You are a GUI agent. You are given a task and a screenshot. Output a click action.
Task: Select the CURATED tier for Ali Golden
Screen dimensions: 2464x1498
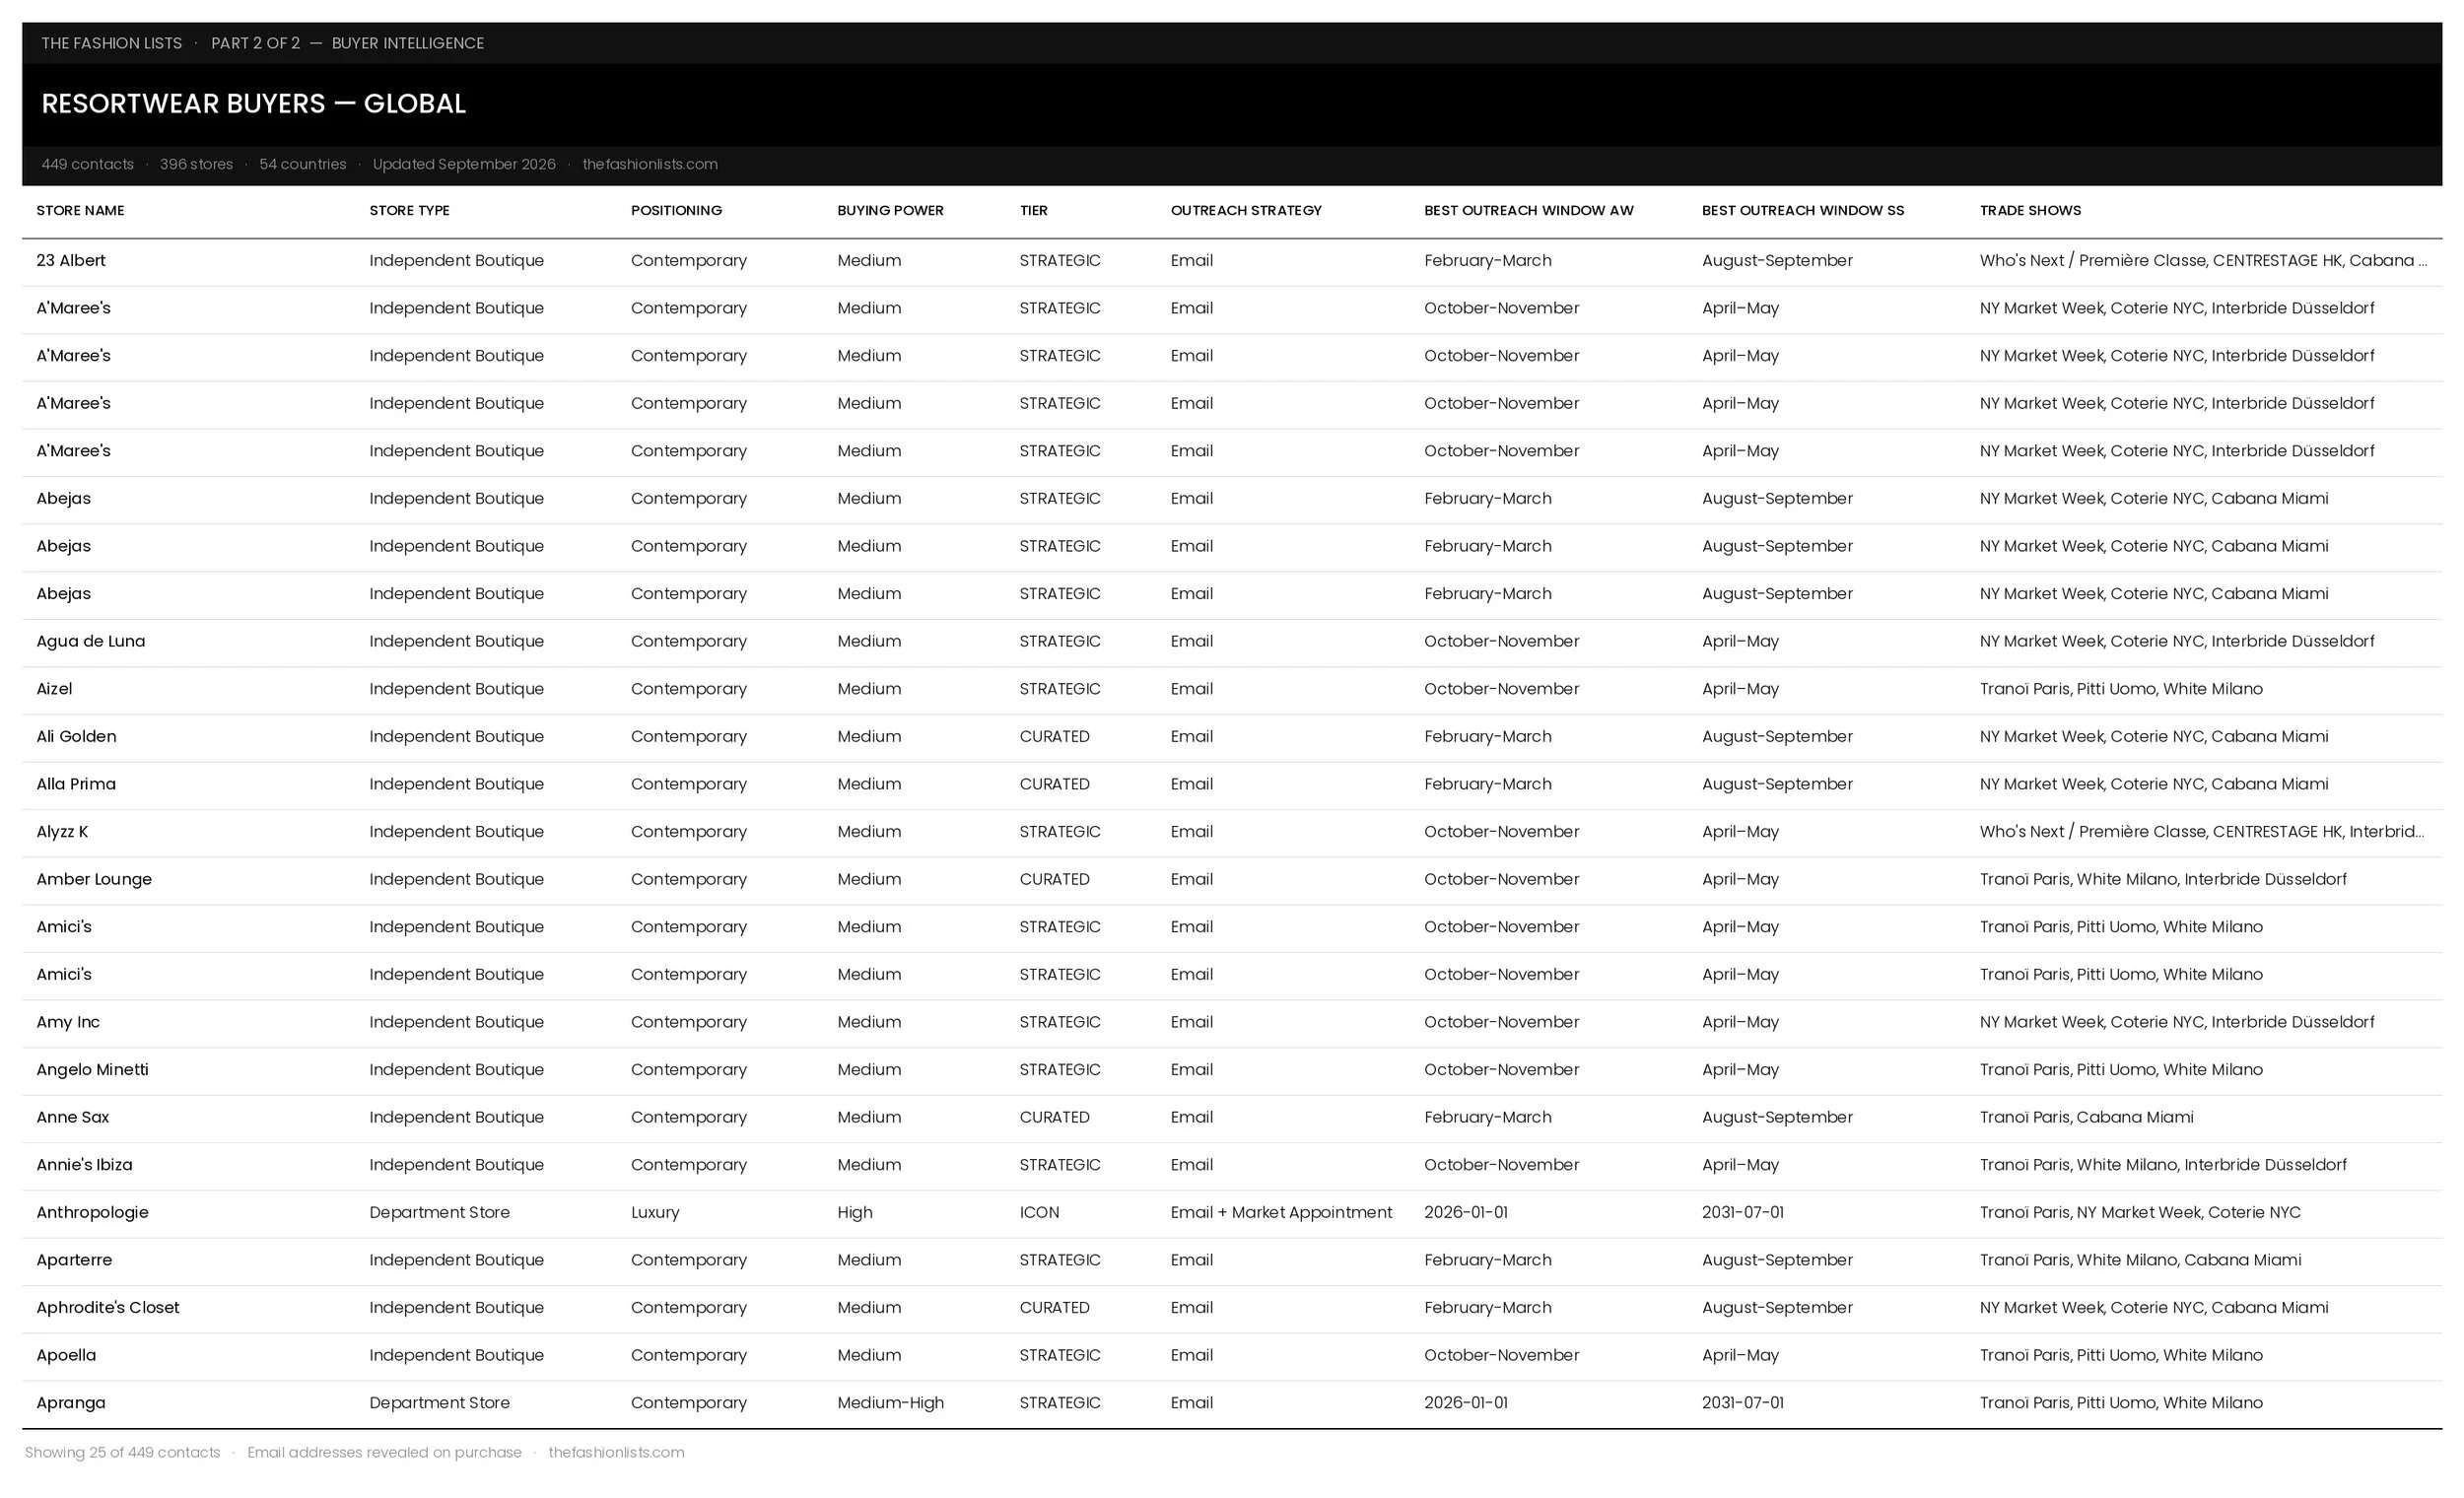click(1054, 736)
